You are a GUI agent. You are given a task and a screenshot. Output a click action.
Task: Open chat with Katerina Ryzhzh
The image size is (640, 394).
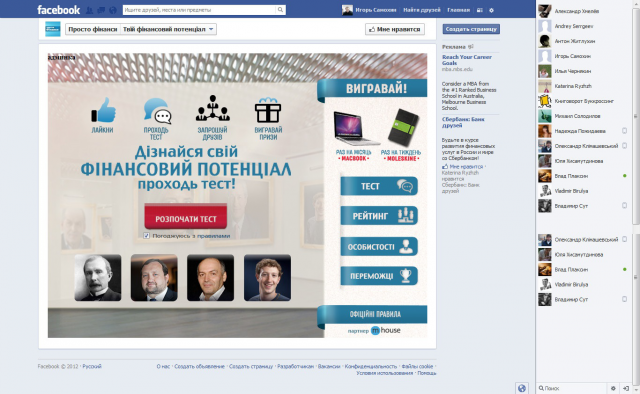(x=584, y=86)
